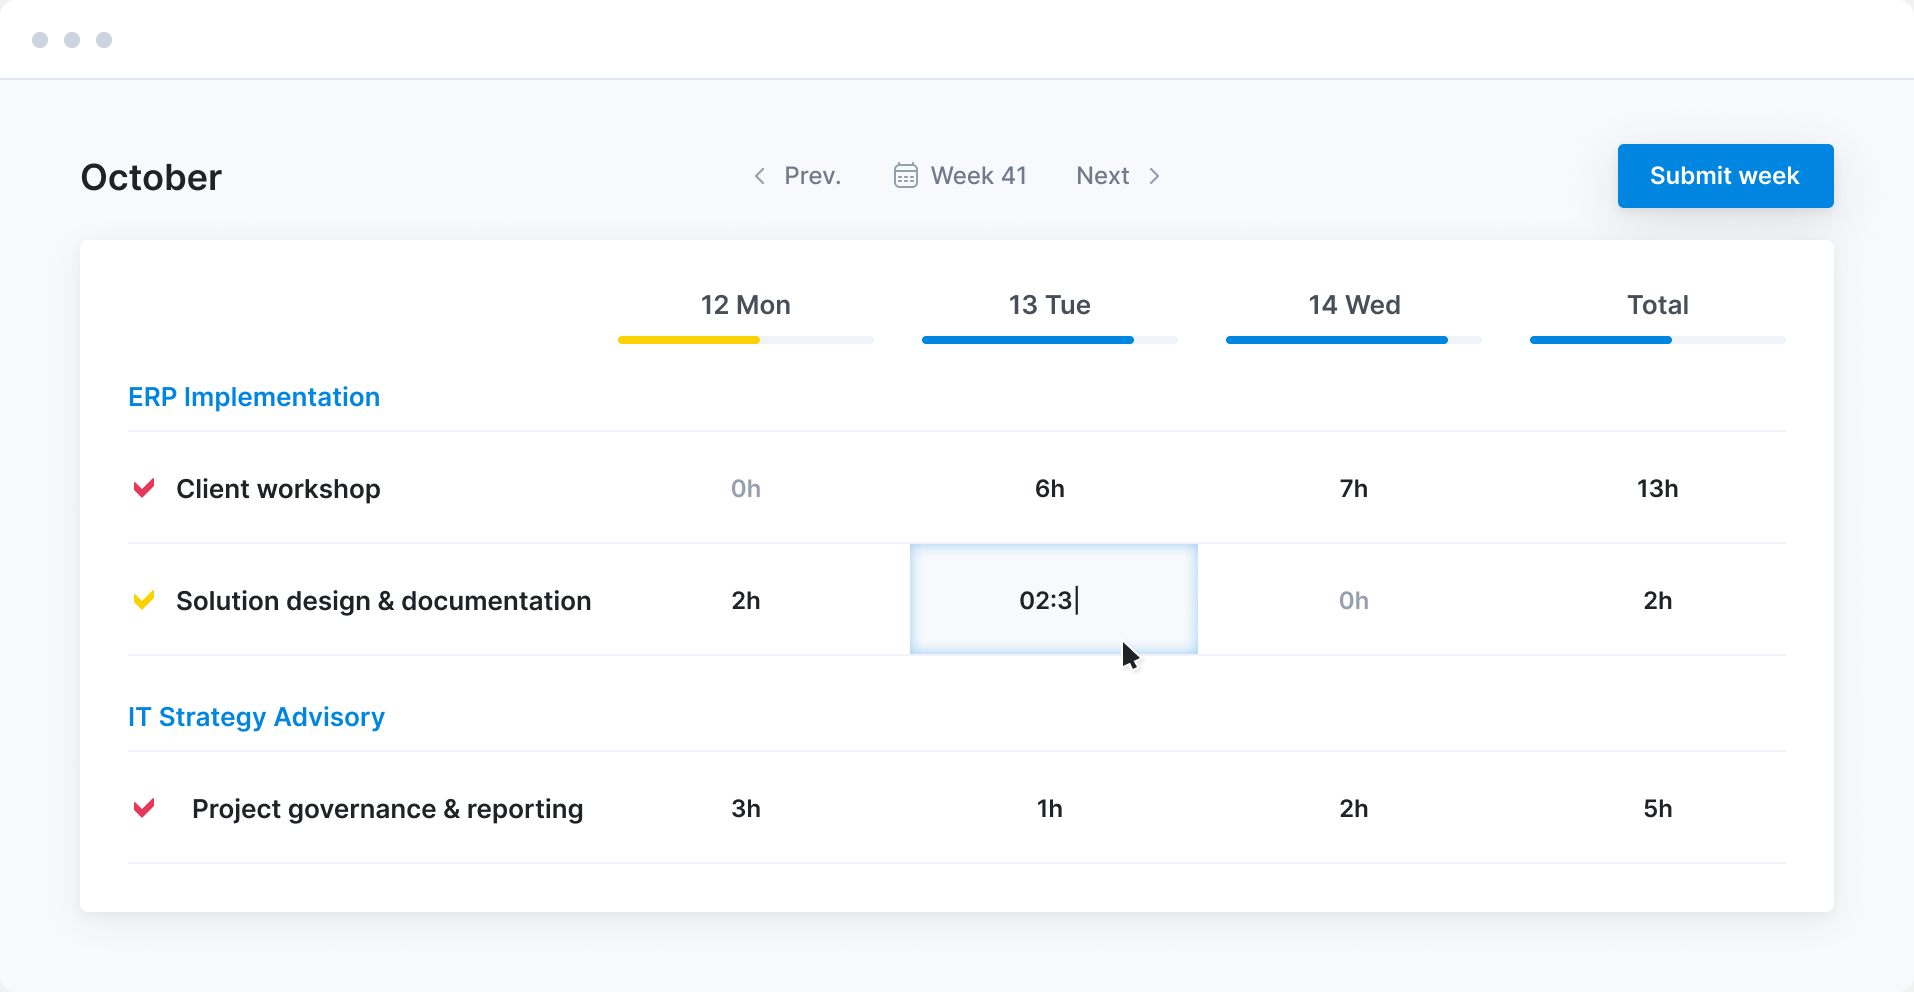Screen dimensions: 1914x992
Task: Go to the previous week via Prev.
Action: click(812, 176)
